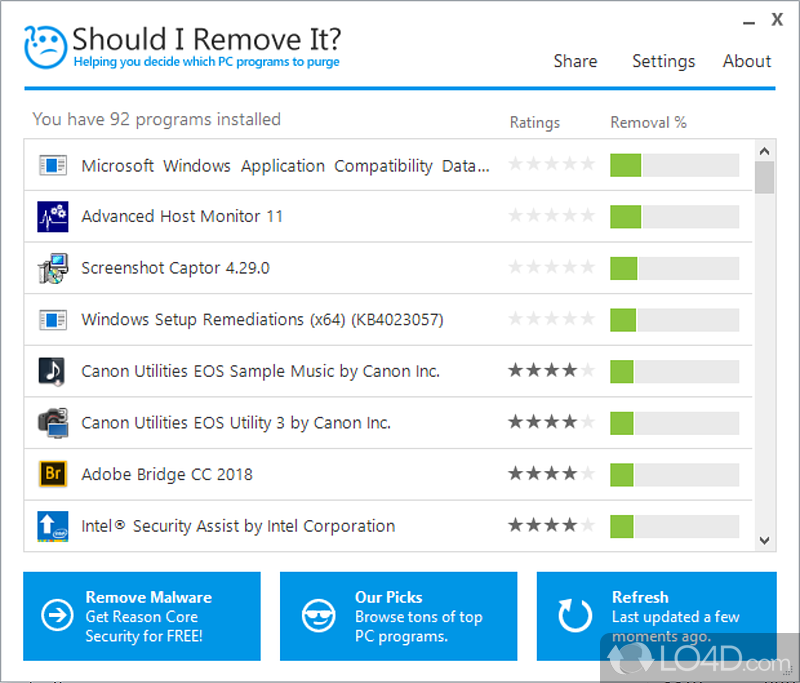
Task: Select 'Windows Setup Remediations (x64) (KB4023057)' text
Action: [262, 320]
